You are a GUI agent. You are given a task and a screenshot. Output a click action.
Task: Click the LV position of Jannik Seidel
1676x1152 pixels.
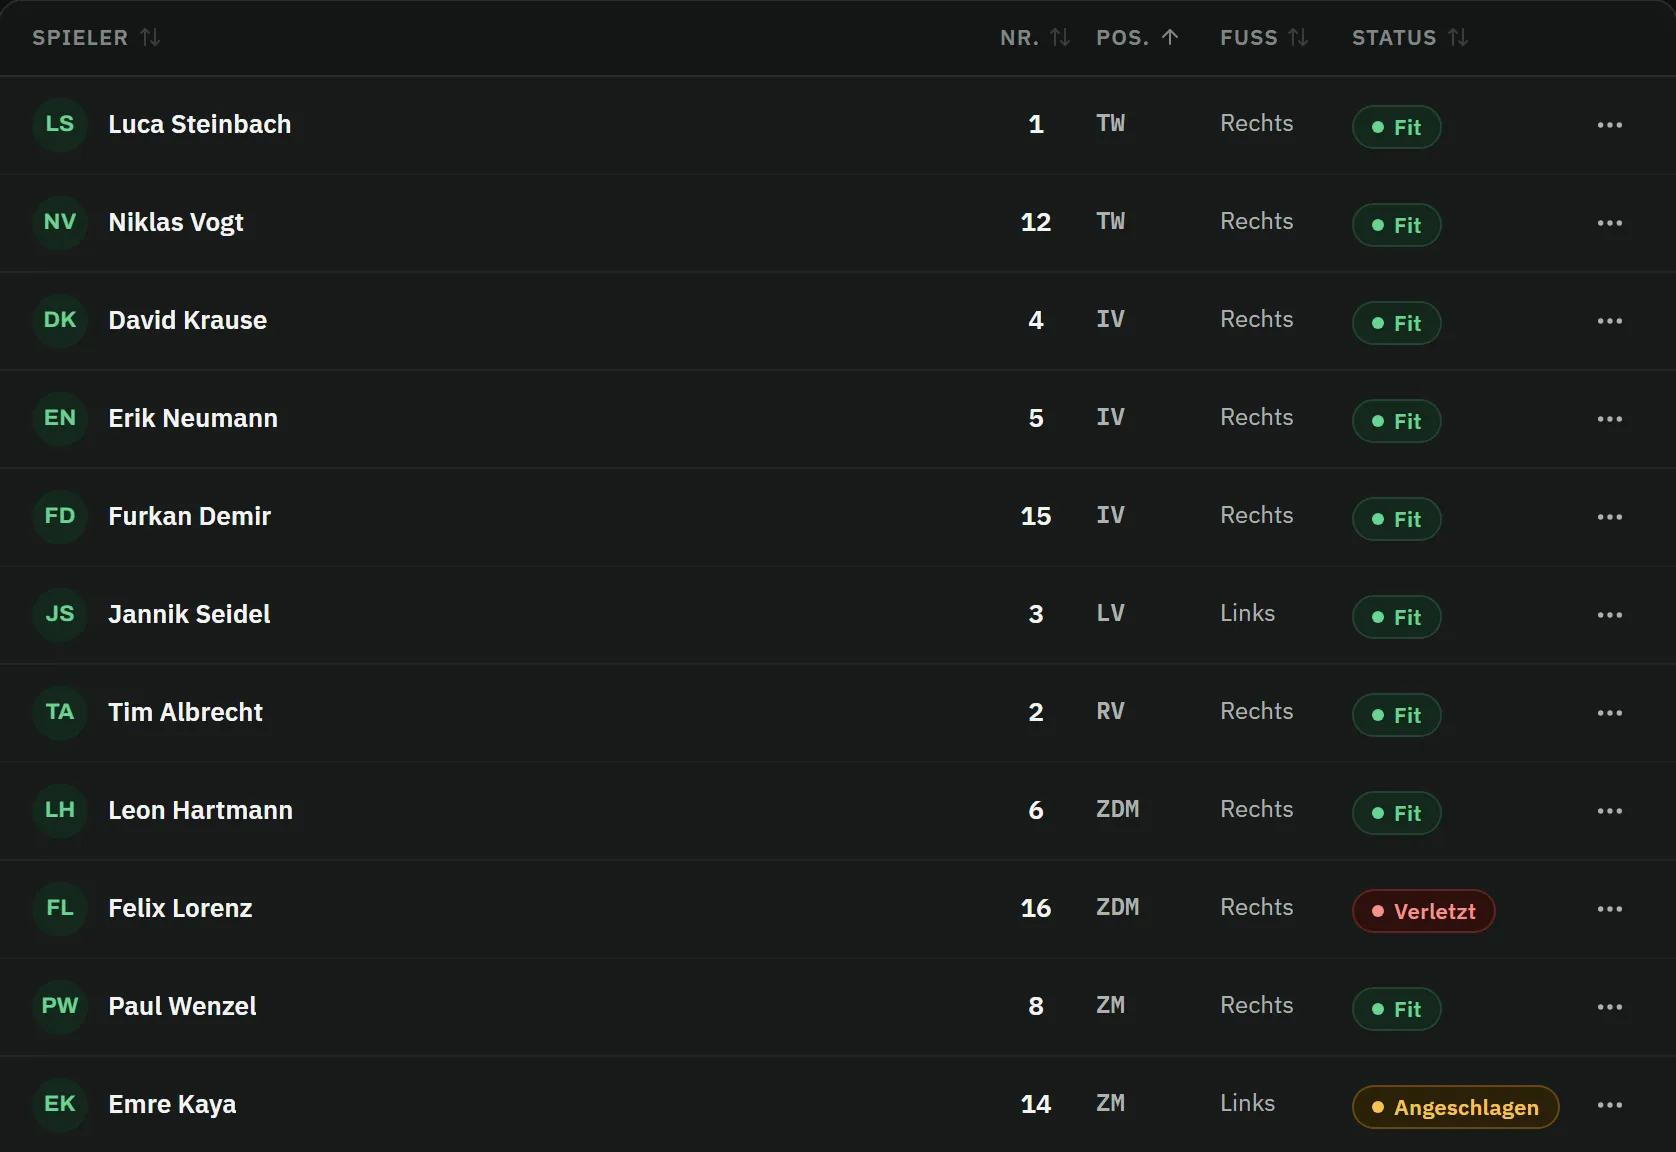[x=1110, y=613]
